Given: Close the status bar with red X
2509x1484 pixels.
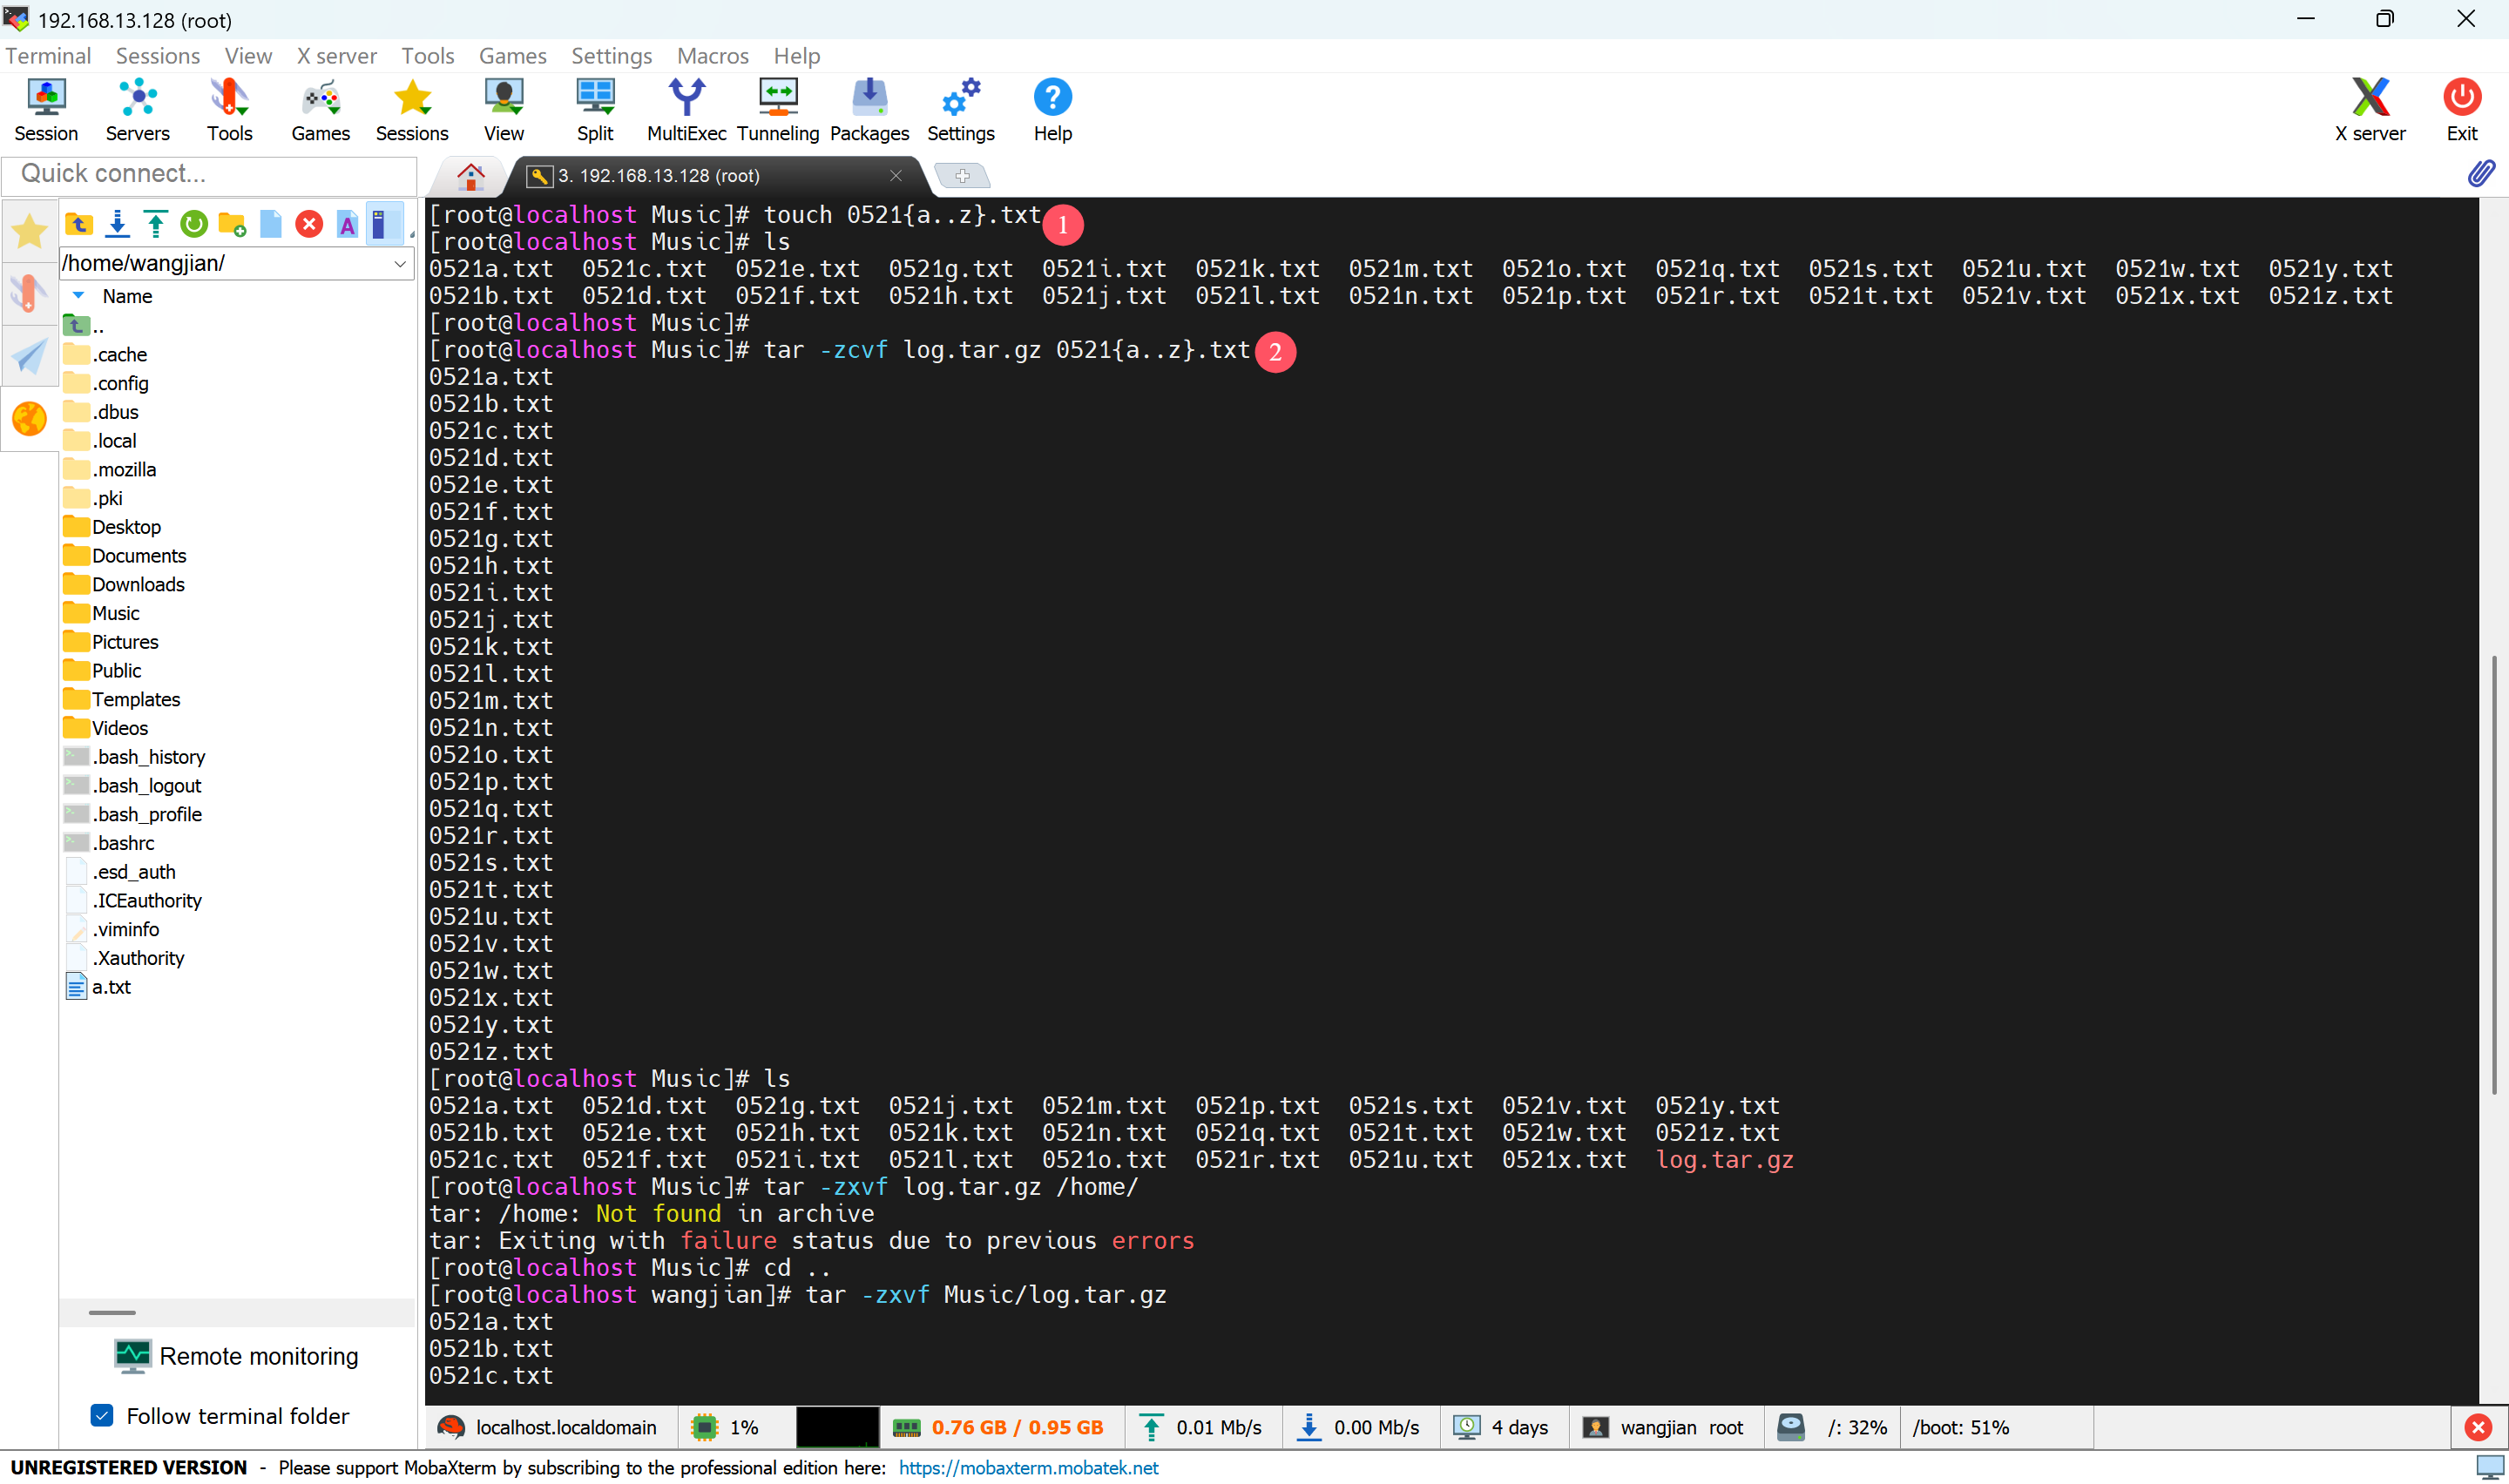Looking at the screenshot, I should [x=2478, y=1427].
